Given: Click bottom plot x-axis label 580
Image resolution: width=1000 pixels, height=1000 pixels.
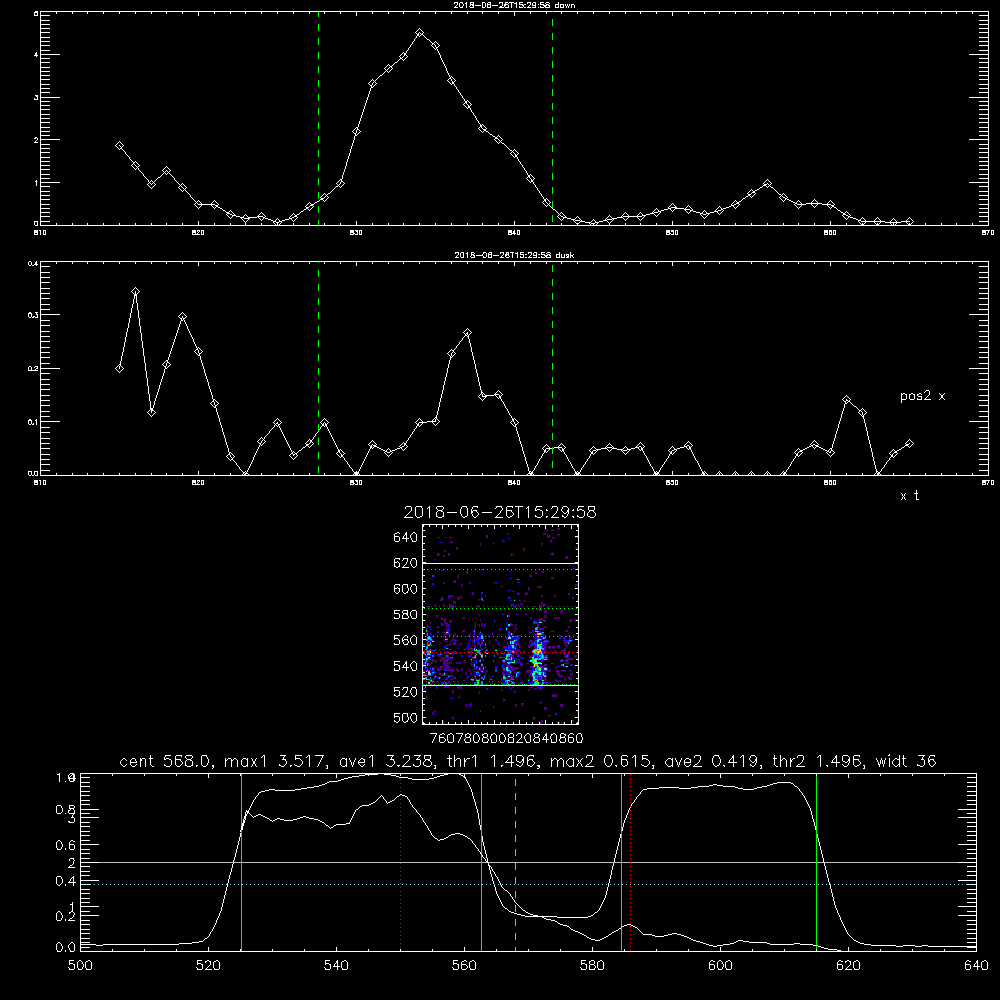Looking at the screenshot, I should click(592, 965).
